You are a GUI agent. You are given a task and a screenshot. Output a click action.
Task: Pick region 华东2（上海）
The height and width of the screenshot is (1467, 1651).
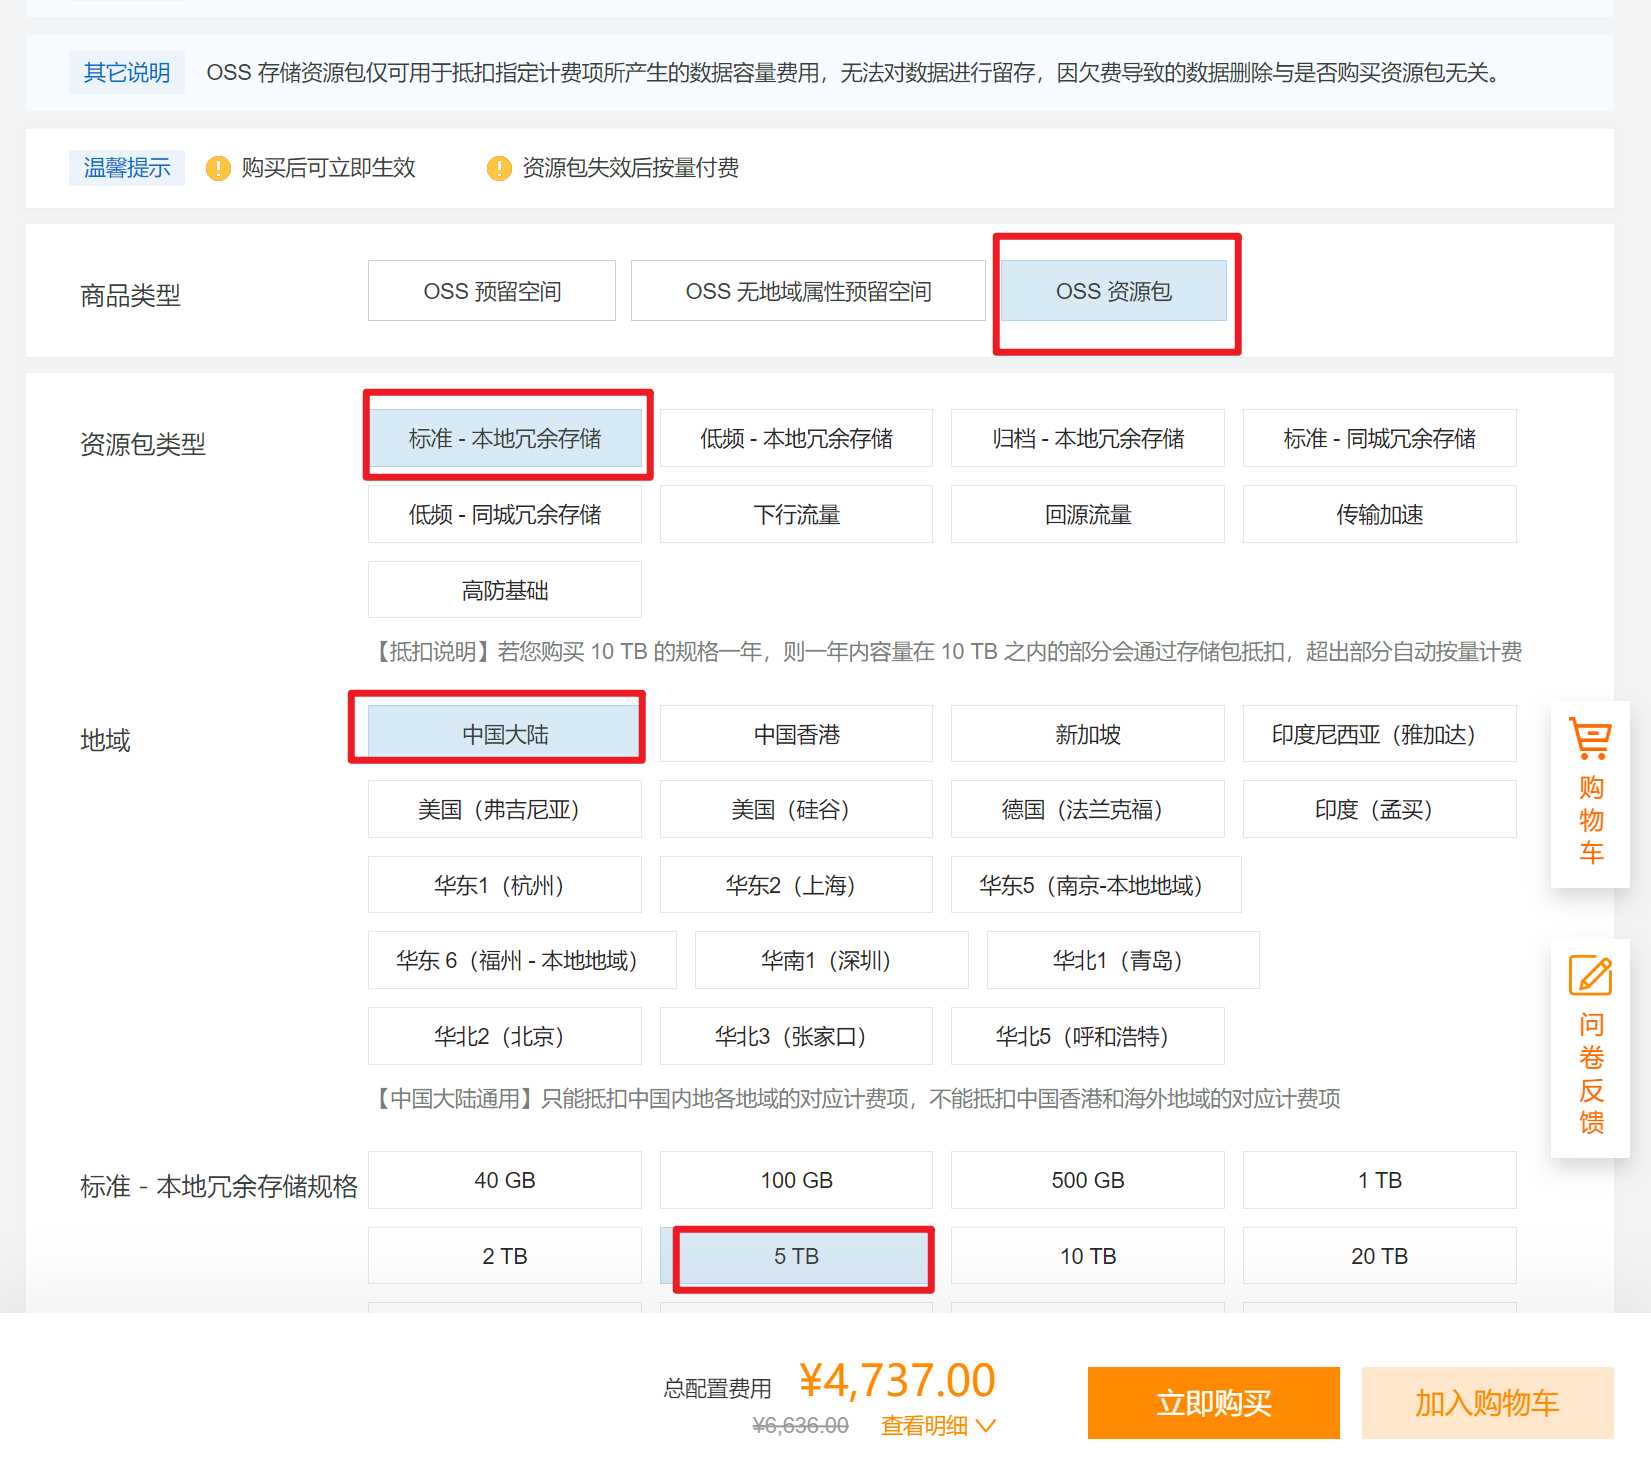(x=796, y=885)
